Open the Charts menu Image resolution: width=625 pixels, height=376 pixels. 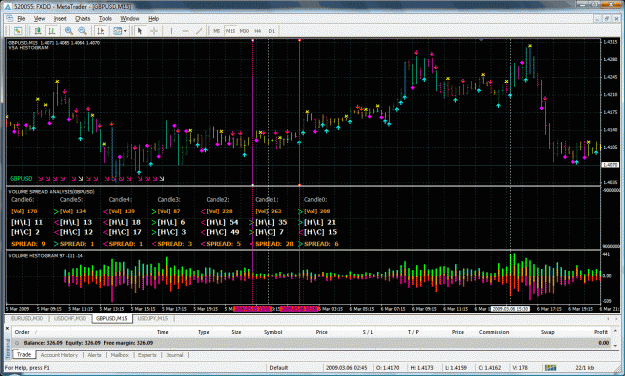83,18
